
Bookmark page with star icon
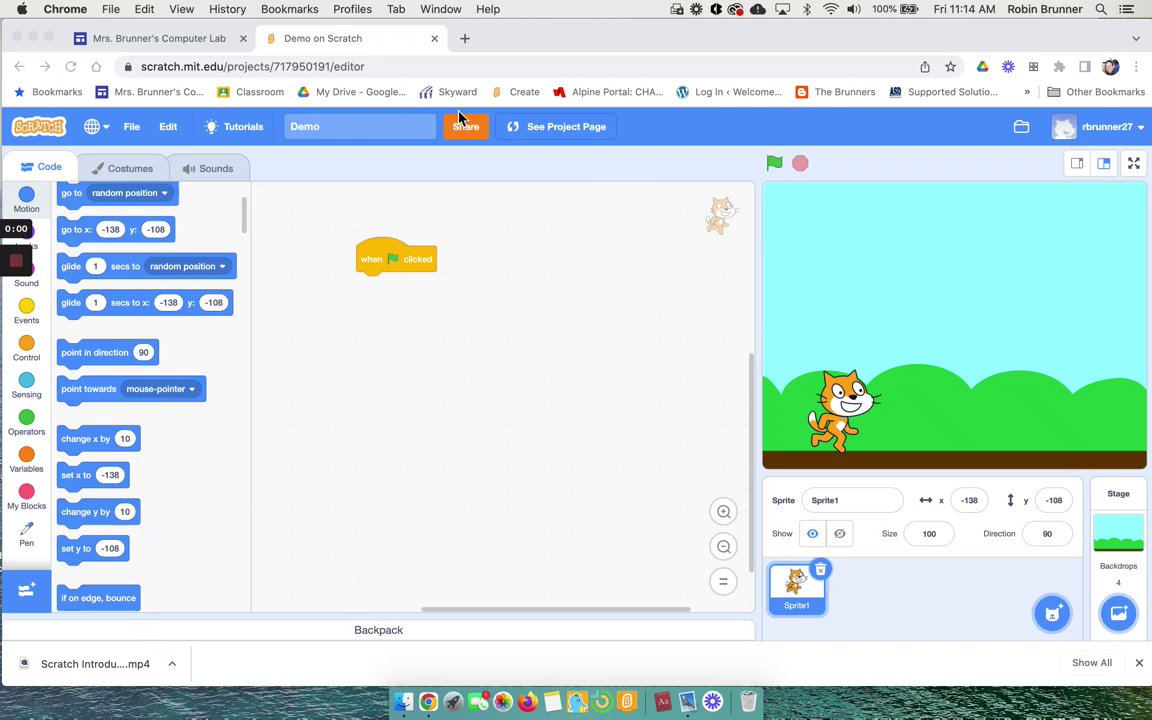(x=951, y=66)
